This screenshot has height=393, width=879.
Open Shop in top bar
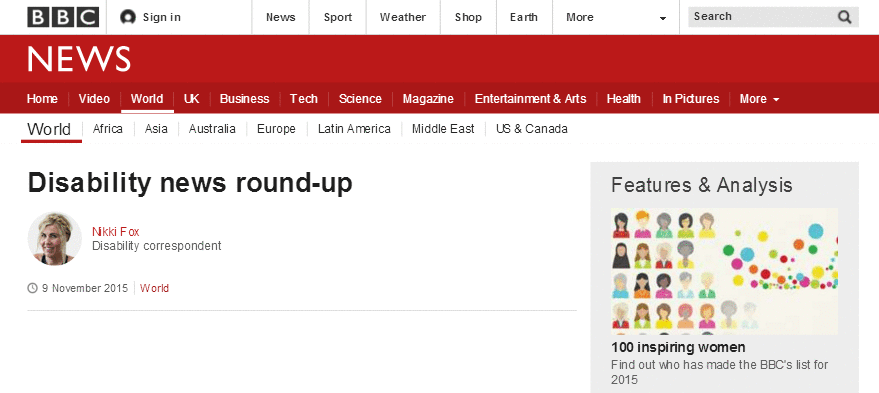[x=468, y=17]
